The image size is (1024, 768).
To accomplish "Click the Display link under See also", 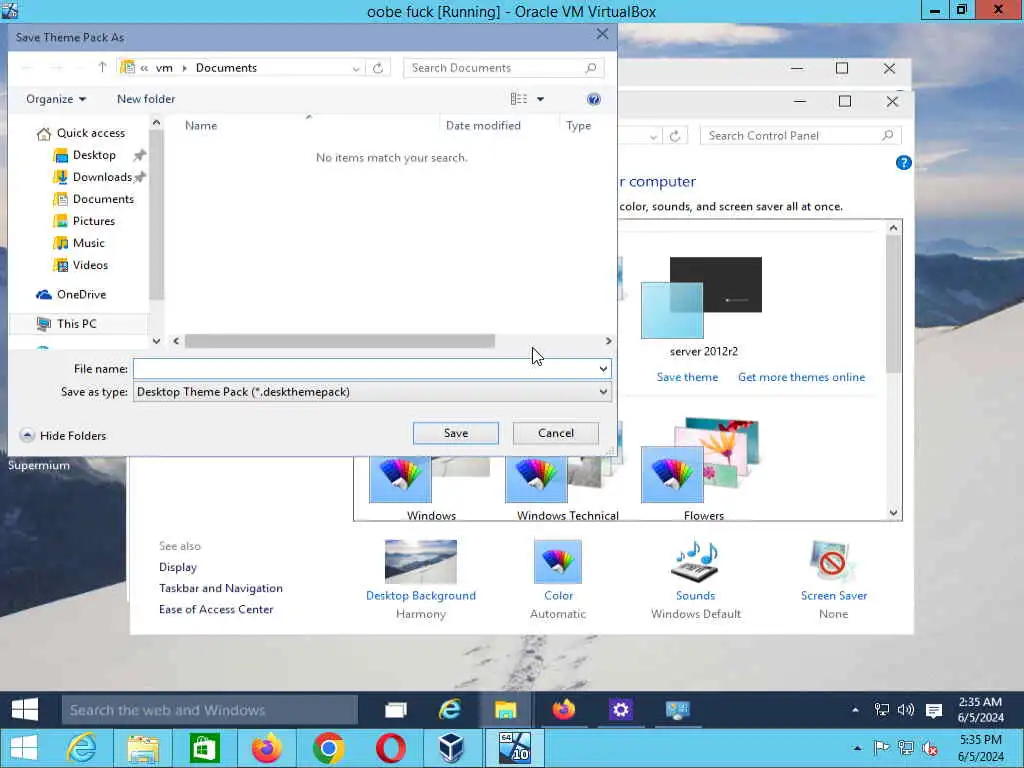I will [x=178, y=568].
